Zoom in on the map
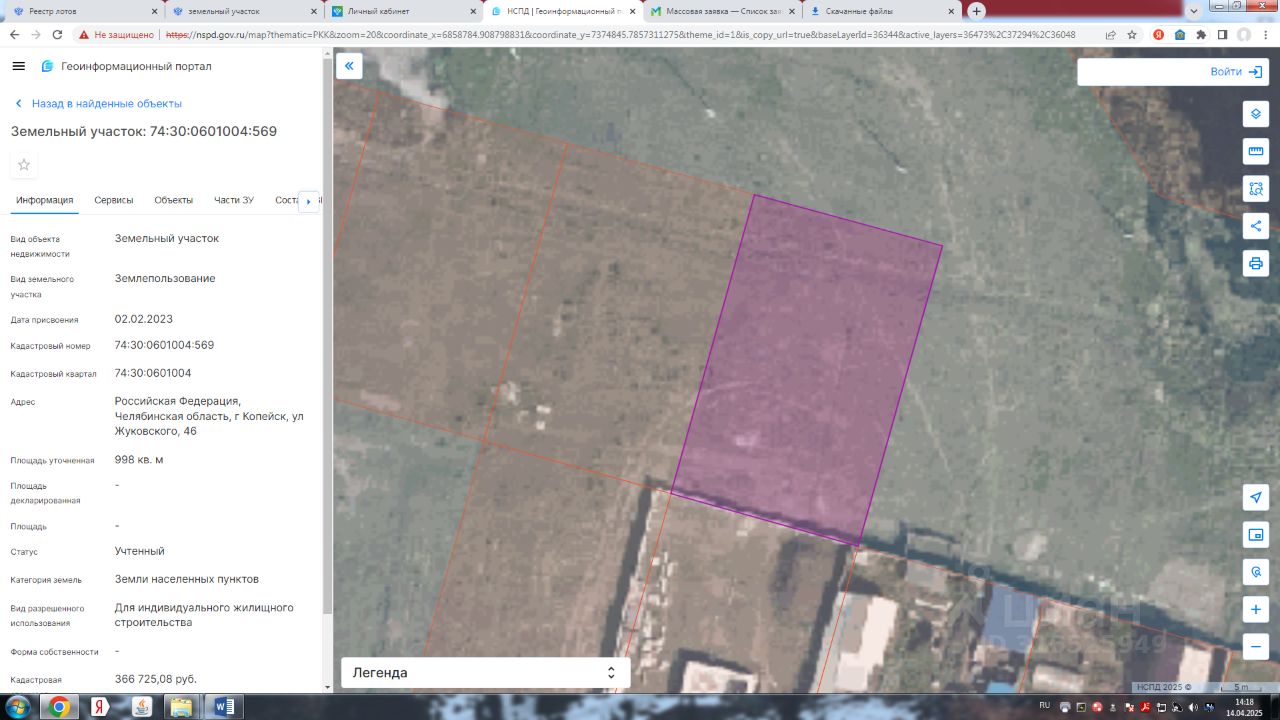This screenshot has height=720, width=1280. coord(1256,609)
